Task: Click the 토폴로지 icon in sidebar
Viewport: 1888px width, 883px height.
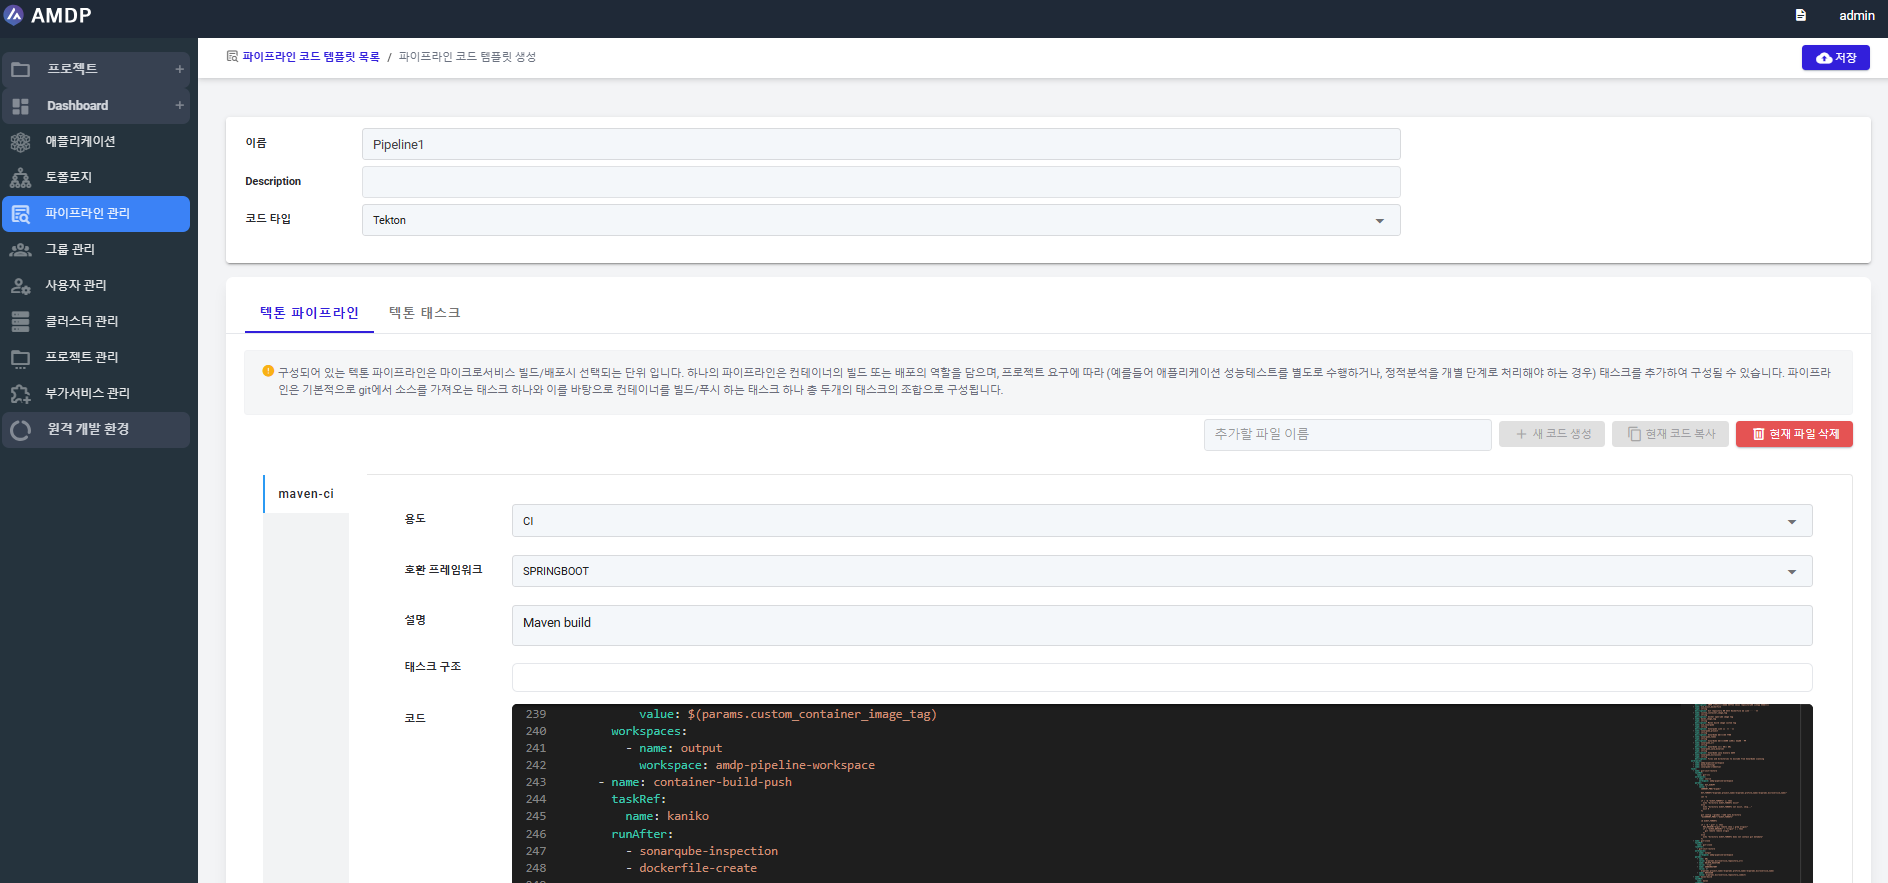Action: [x=20, y=178]
